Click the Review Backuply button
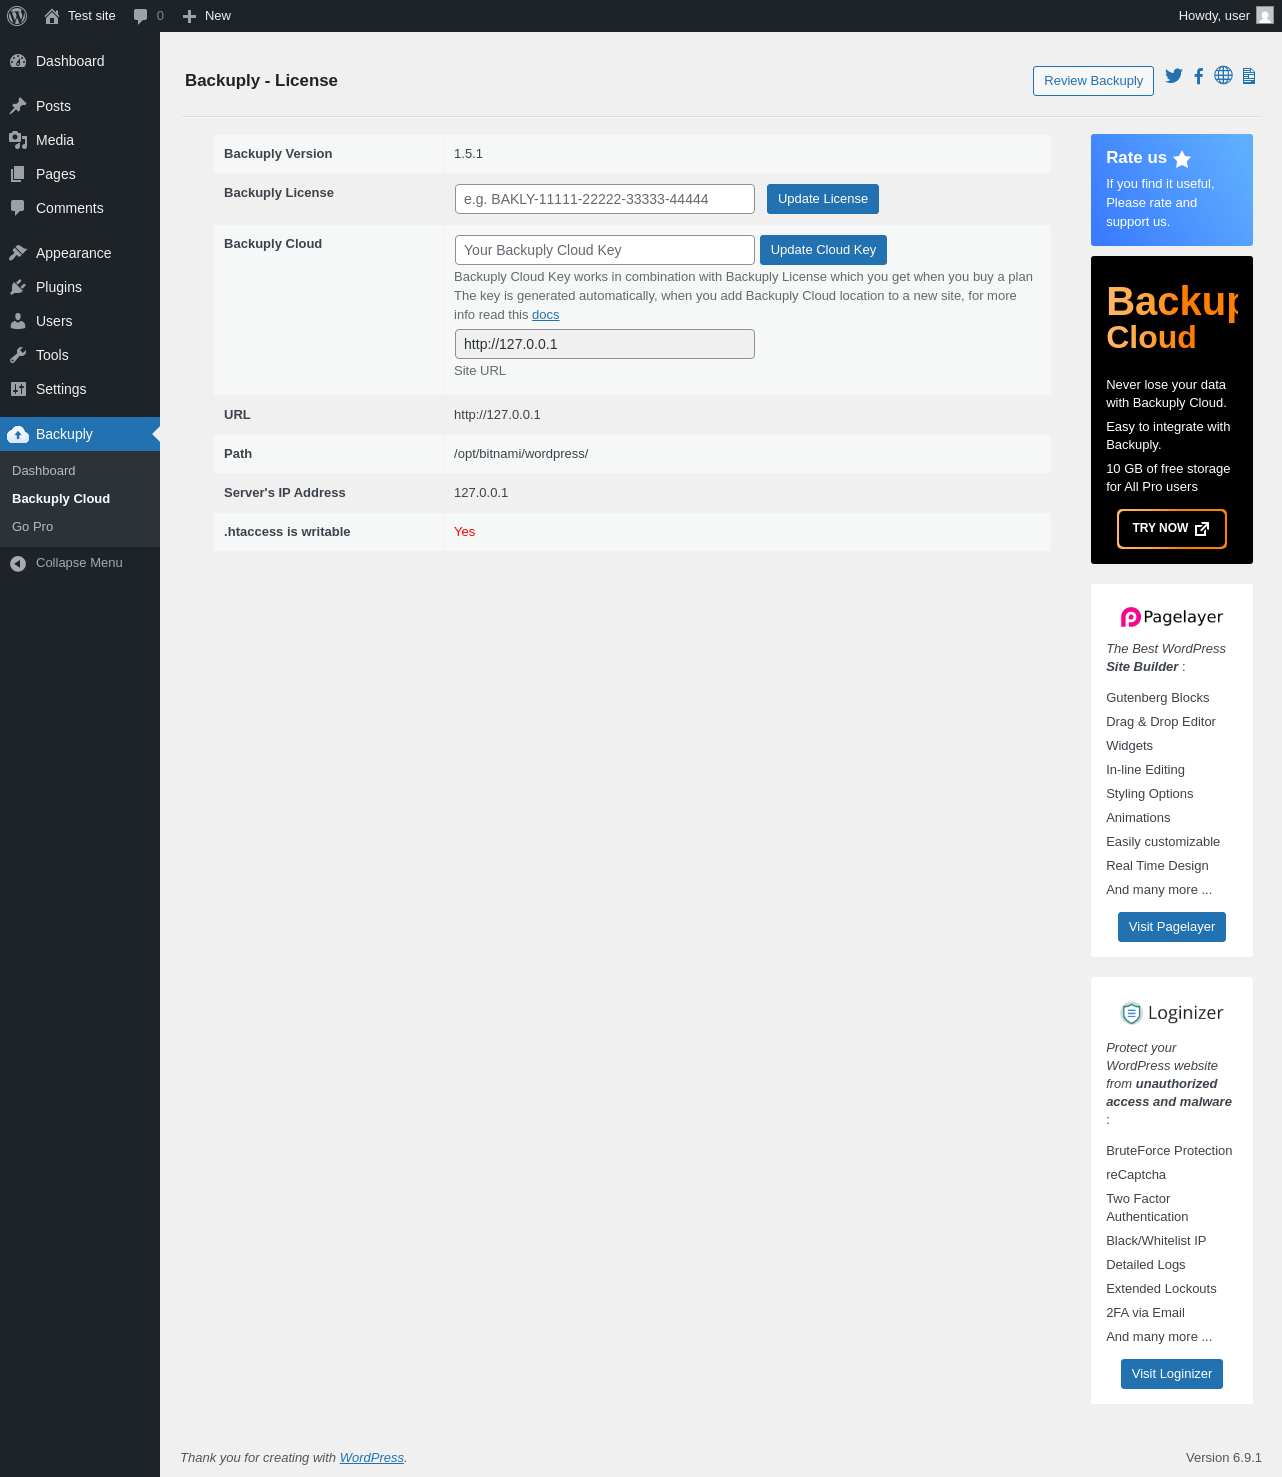This screenshot has width=1282, height=1477. 1093,81
